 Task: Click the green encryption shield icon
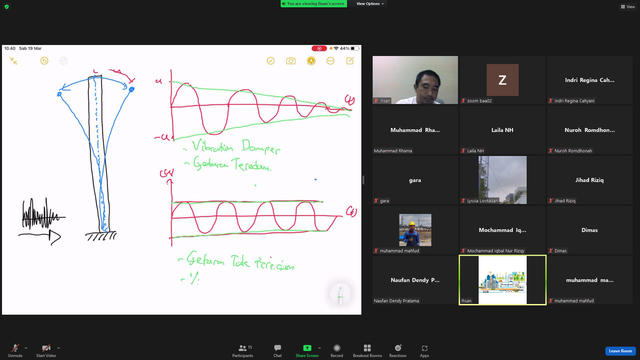pyautogui.click(x=7, y=7)
